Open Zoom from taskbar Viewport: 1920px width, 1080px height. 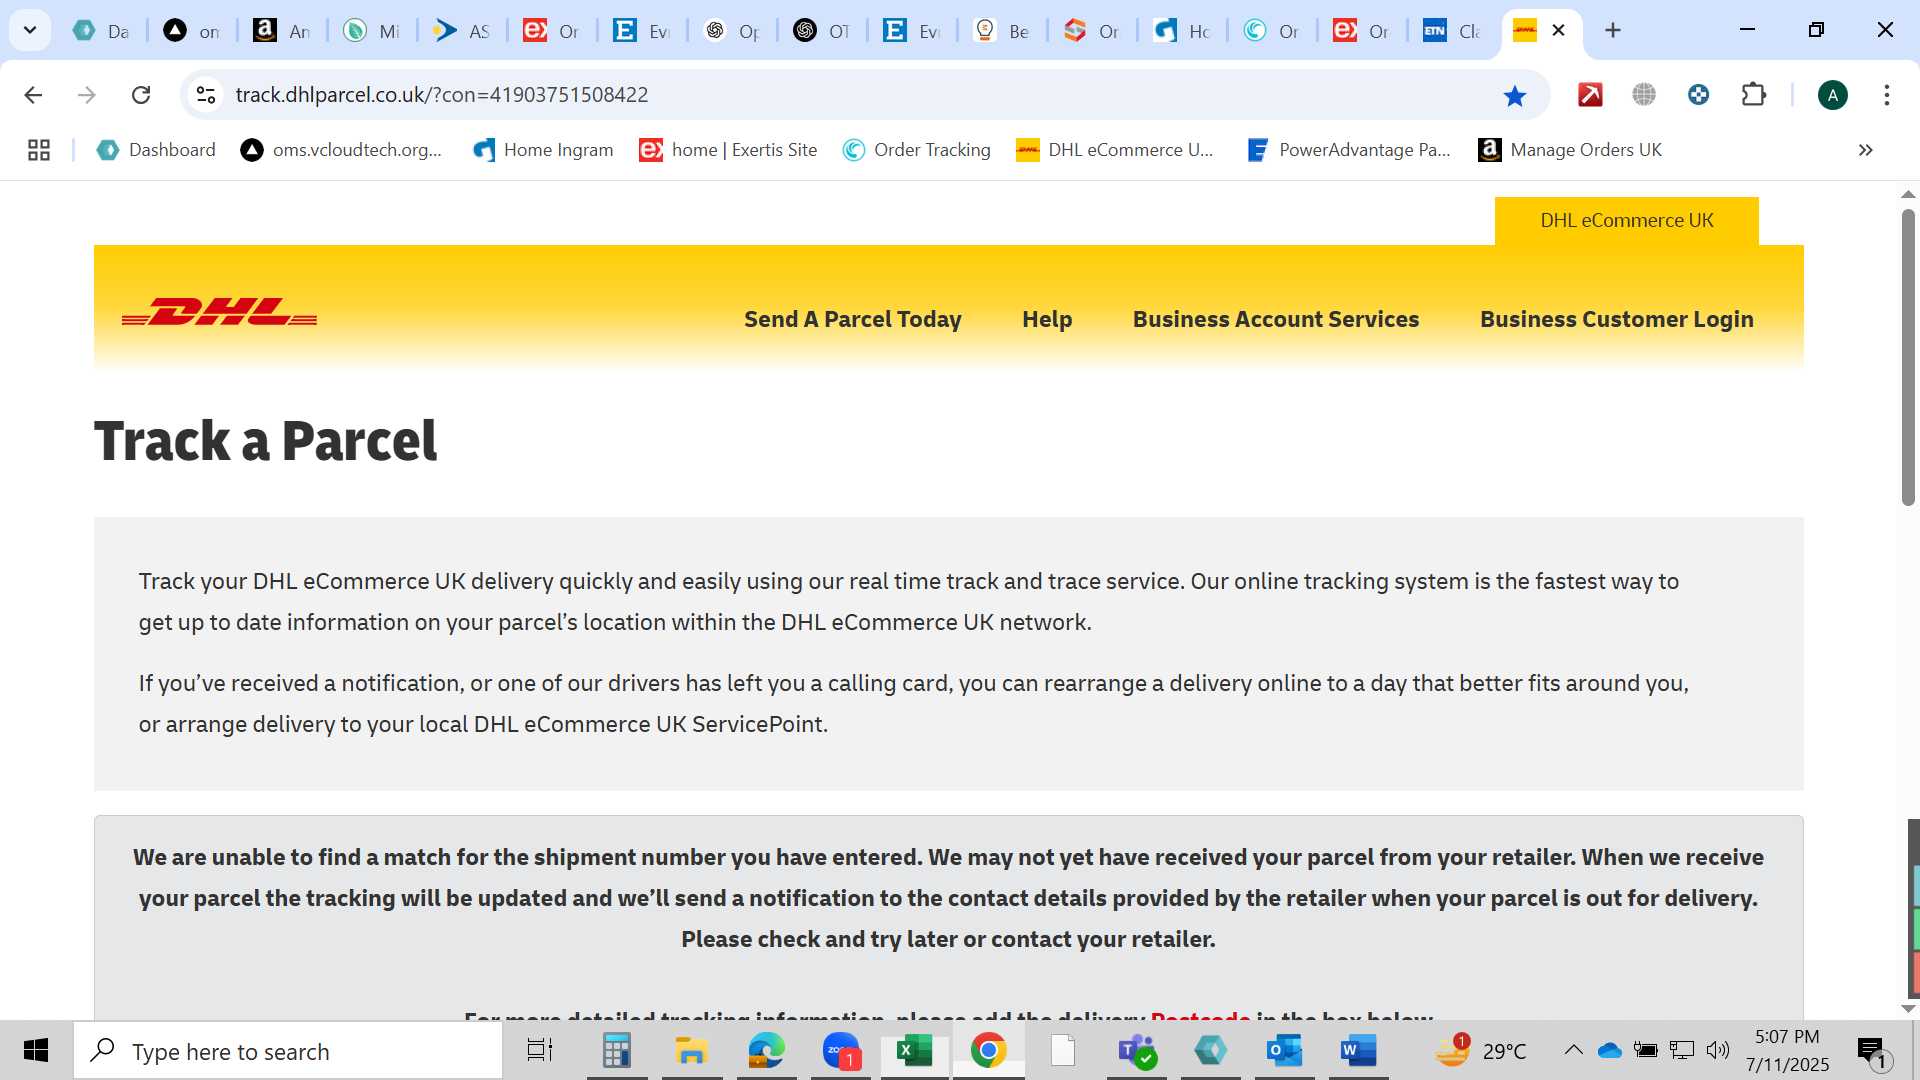pos(841,1050)
